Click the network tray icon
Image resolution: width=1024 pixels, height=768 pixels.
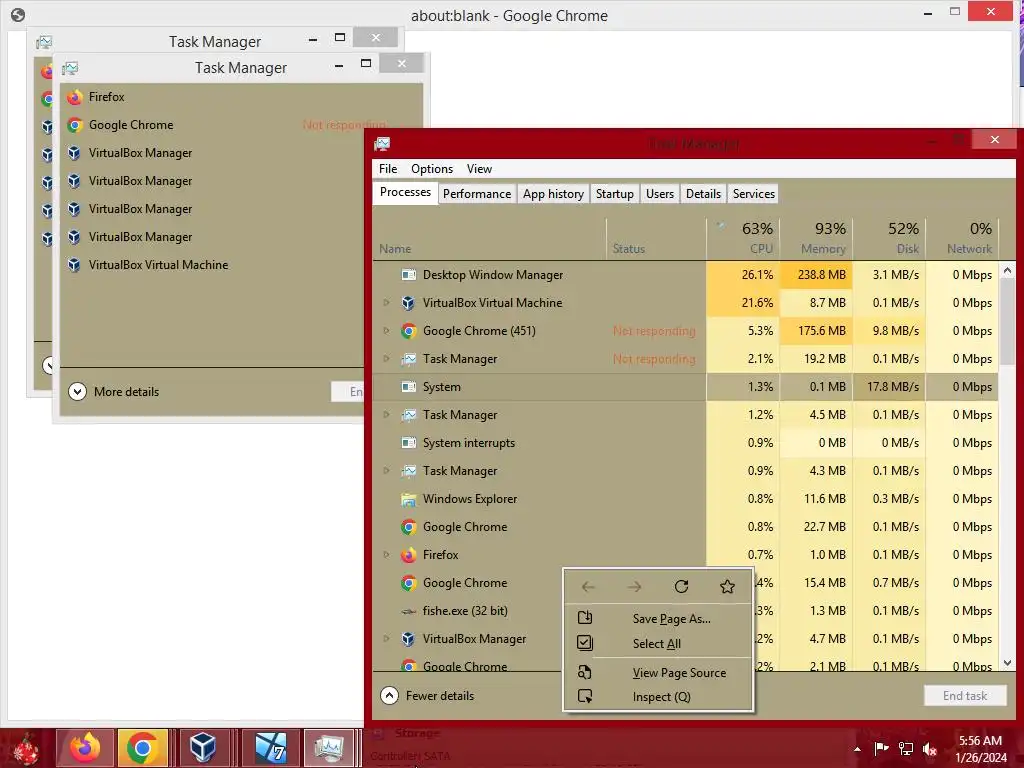point(906,748)
